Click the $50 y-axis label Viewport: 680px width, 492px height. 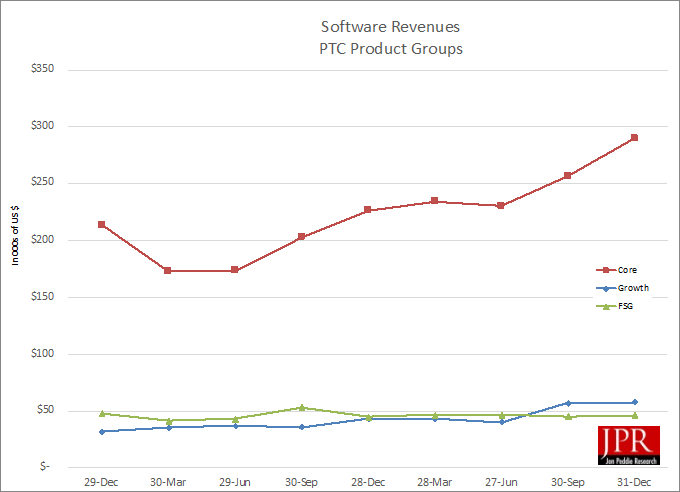46,410
